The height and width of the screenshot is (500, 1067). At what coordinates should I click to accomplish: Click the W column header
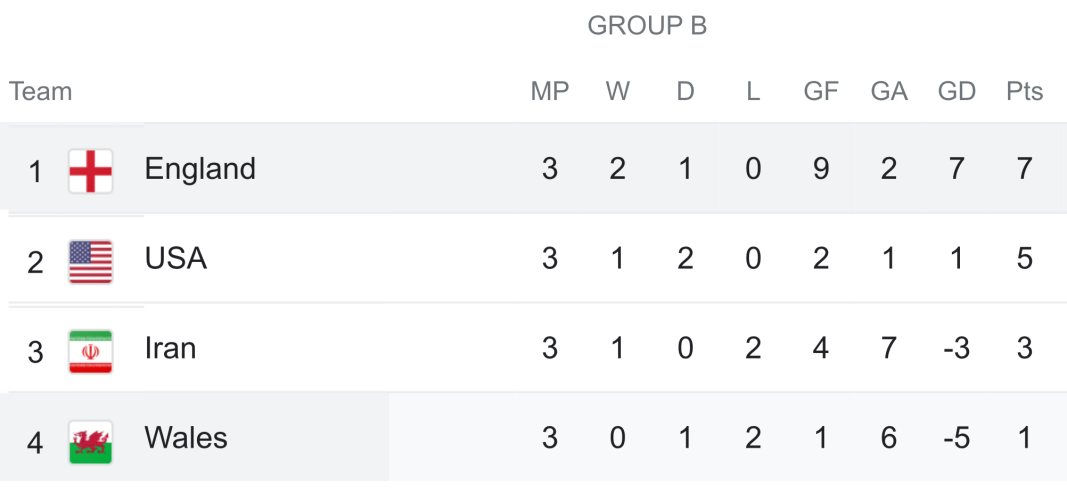[x=618, y=92]
